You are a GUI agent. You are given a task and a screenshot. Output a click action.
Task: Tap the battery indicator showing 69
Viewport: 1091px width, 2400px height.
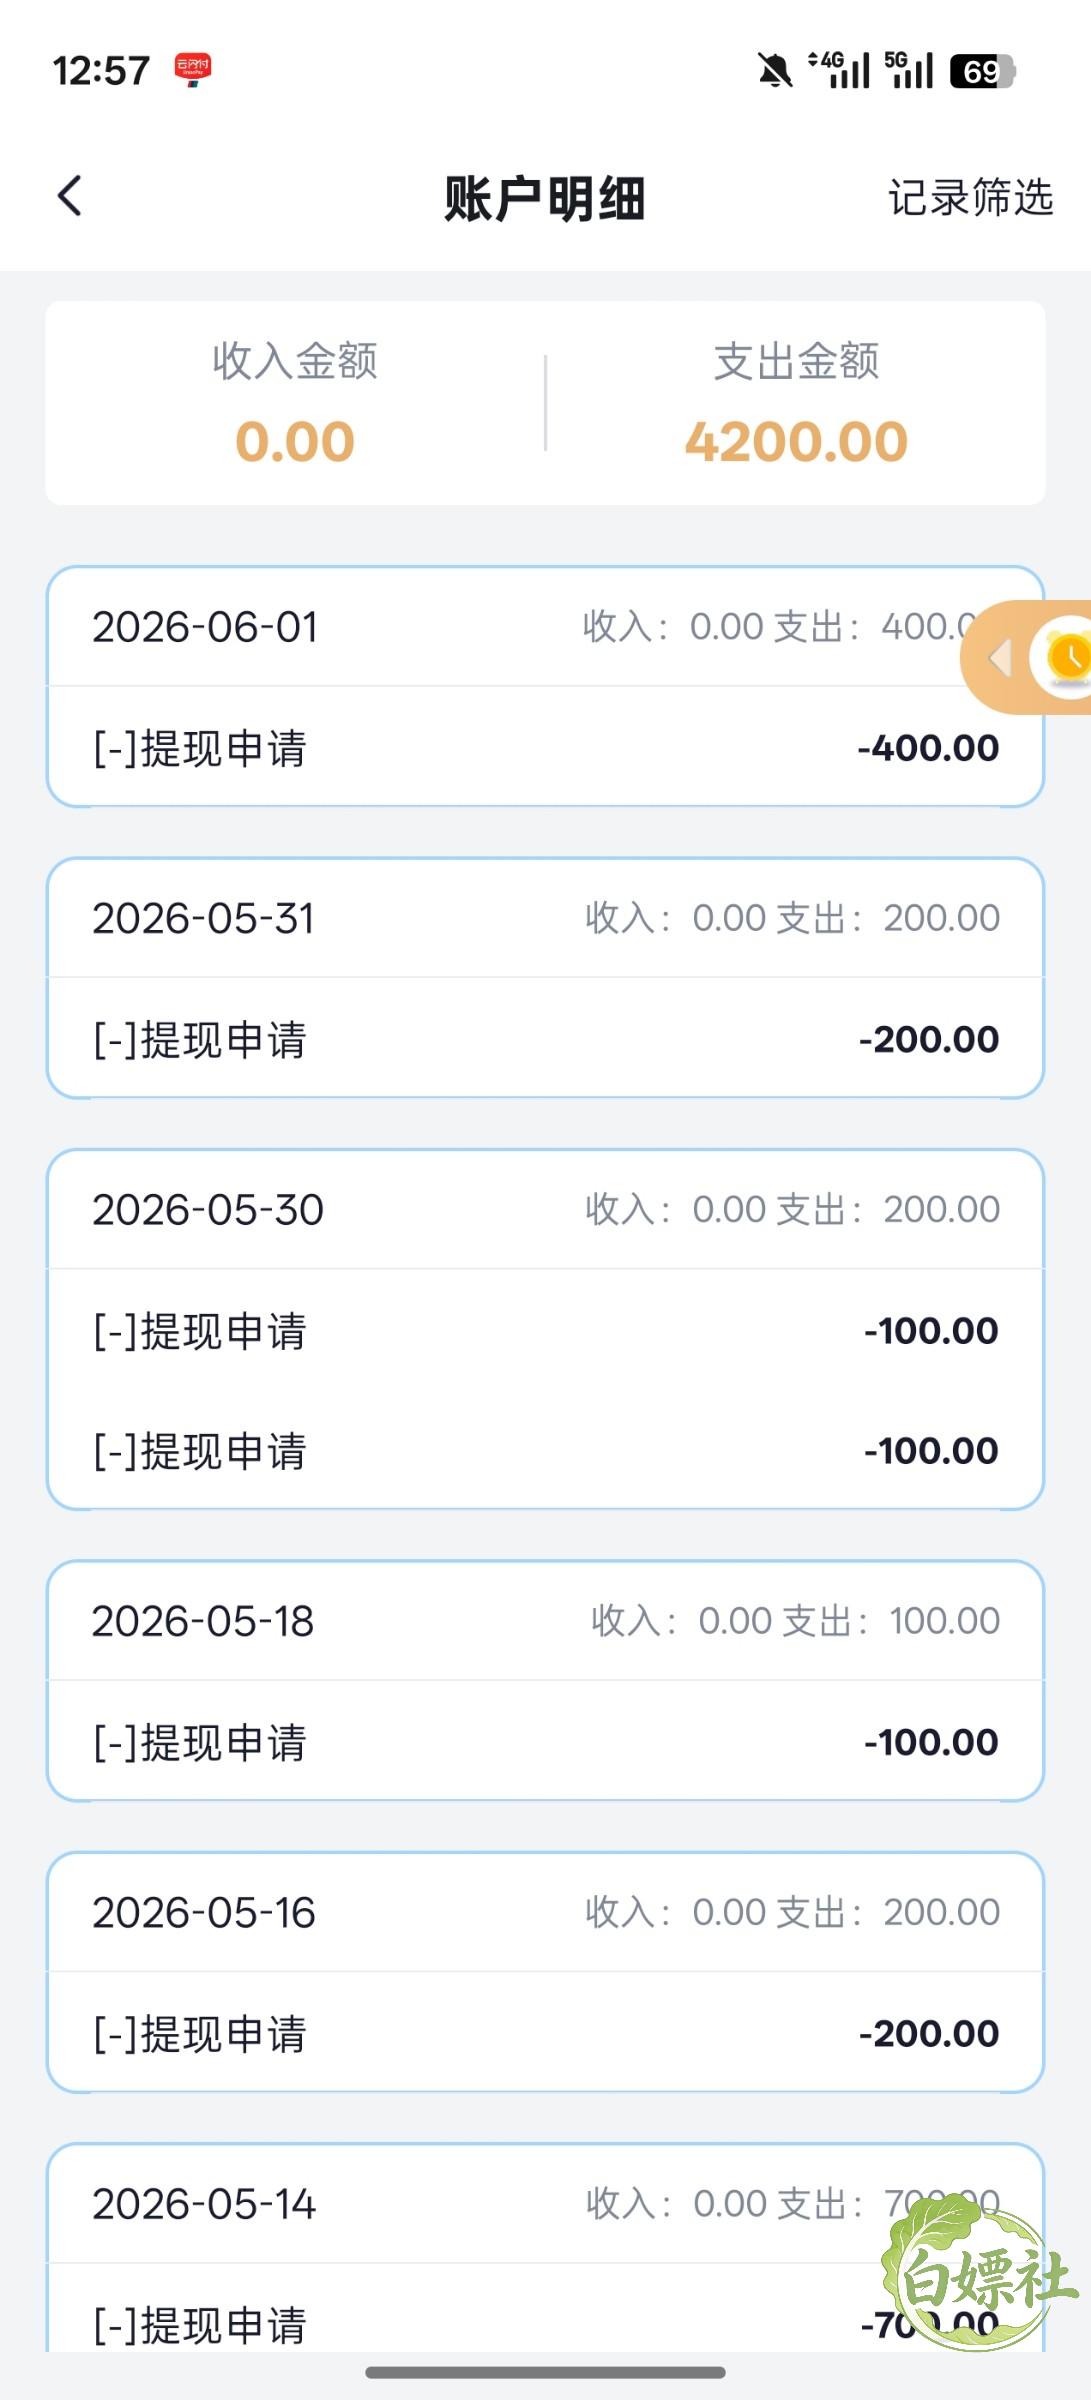(983, 71)
